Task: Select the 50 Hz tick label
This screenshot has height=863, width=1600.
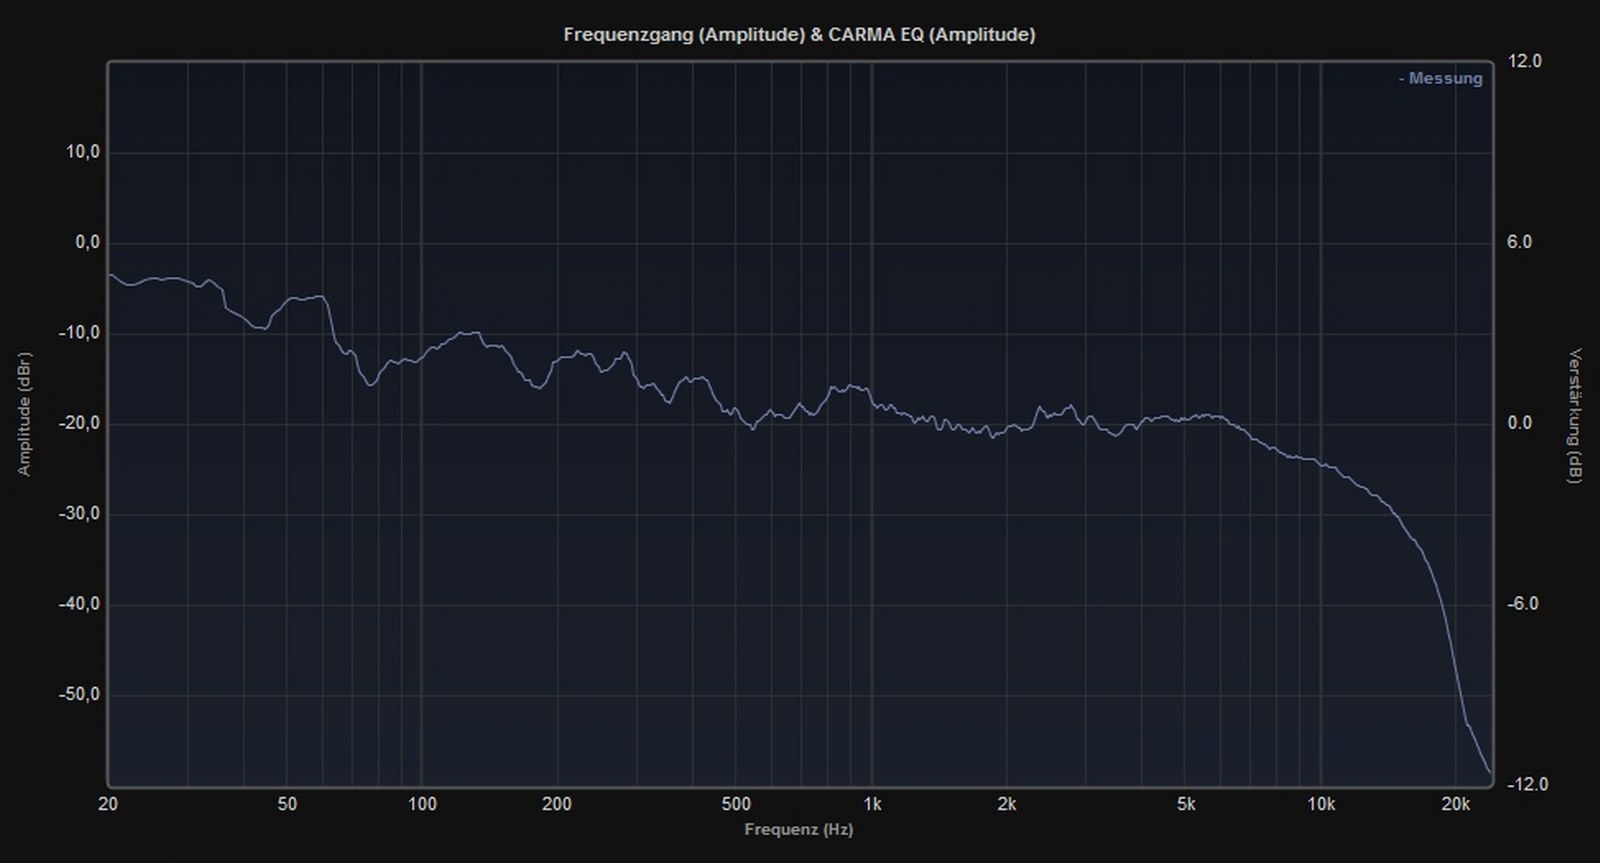Action: point(287,805)
